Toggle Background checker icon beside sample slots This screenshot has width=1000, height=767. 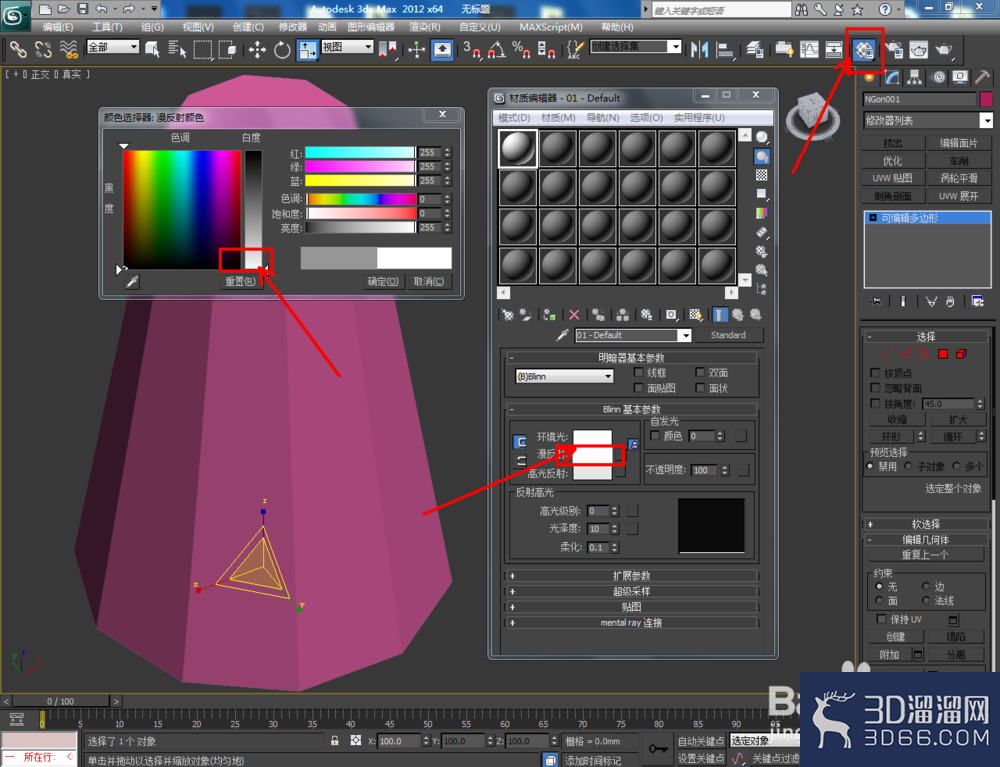761,175
